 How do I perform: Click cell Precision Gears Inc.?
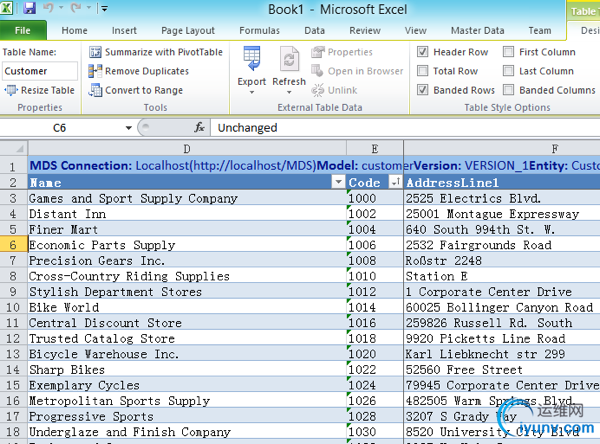pos(187,261)
